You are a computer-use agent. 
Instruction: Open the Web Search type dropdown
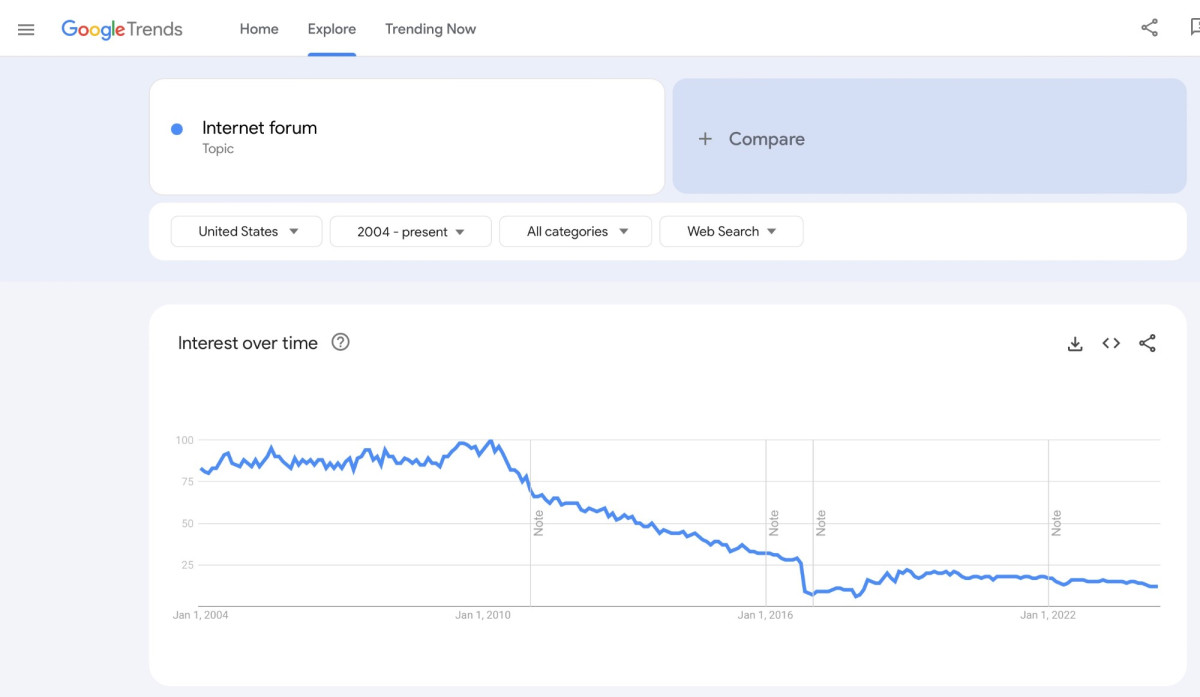(731, 231)
